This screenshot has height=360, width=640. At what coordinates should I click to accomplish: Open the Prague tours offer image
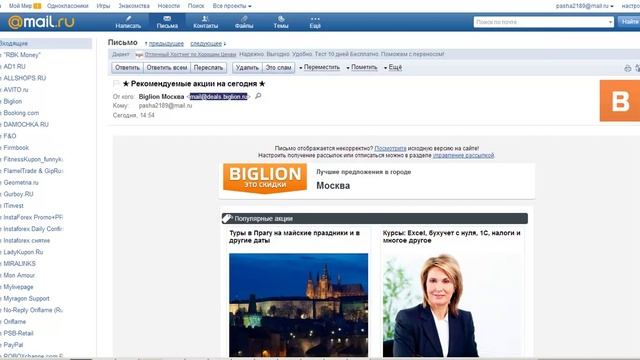pyautogui.click(x=298, y=305)
